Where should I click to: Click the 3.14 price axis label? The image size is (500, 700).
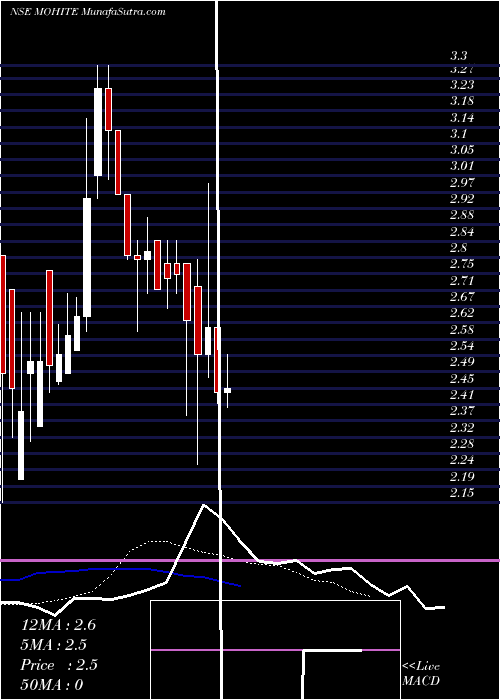click(x=462, y=118)
